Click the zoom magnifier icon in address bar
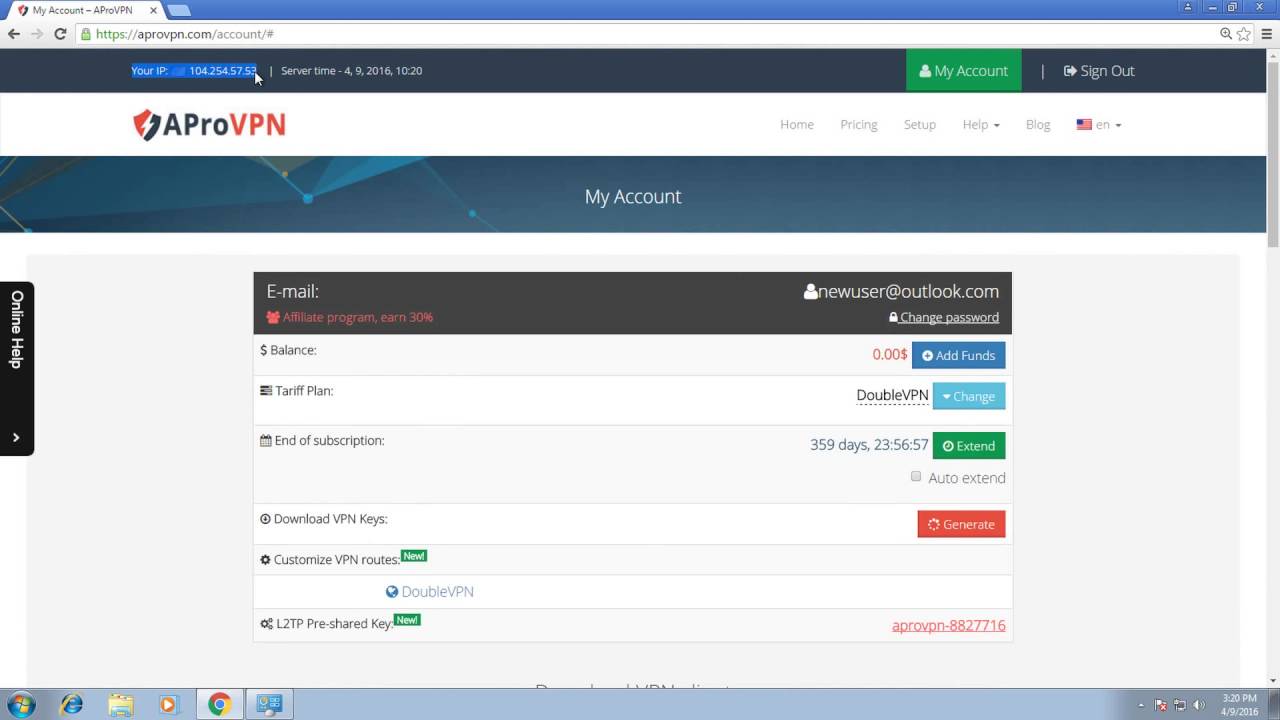The image size is (1280, 720). click(1226, 34)
